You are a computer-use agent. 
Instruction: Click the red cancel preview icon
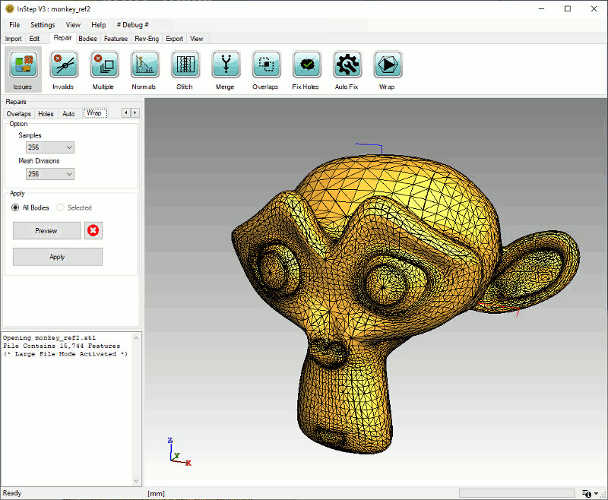93,230
